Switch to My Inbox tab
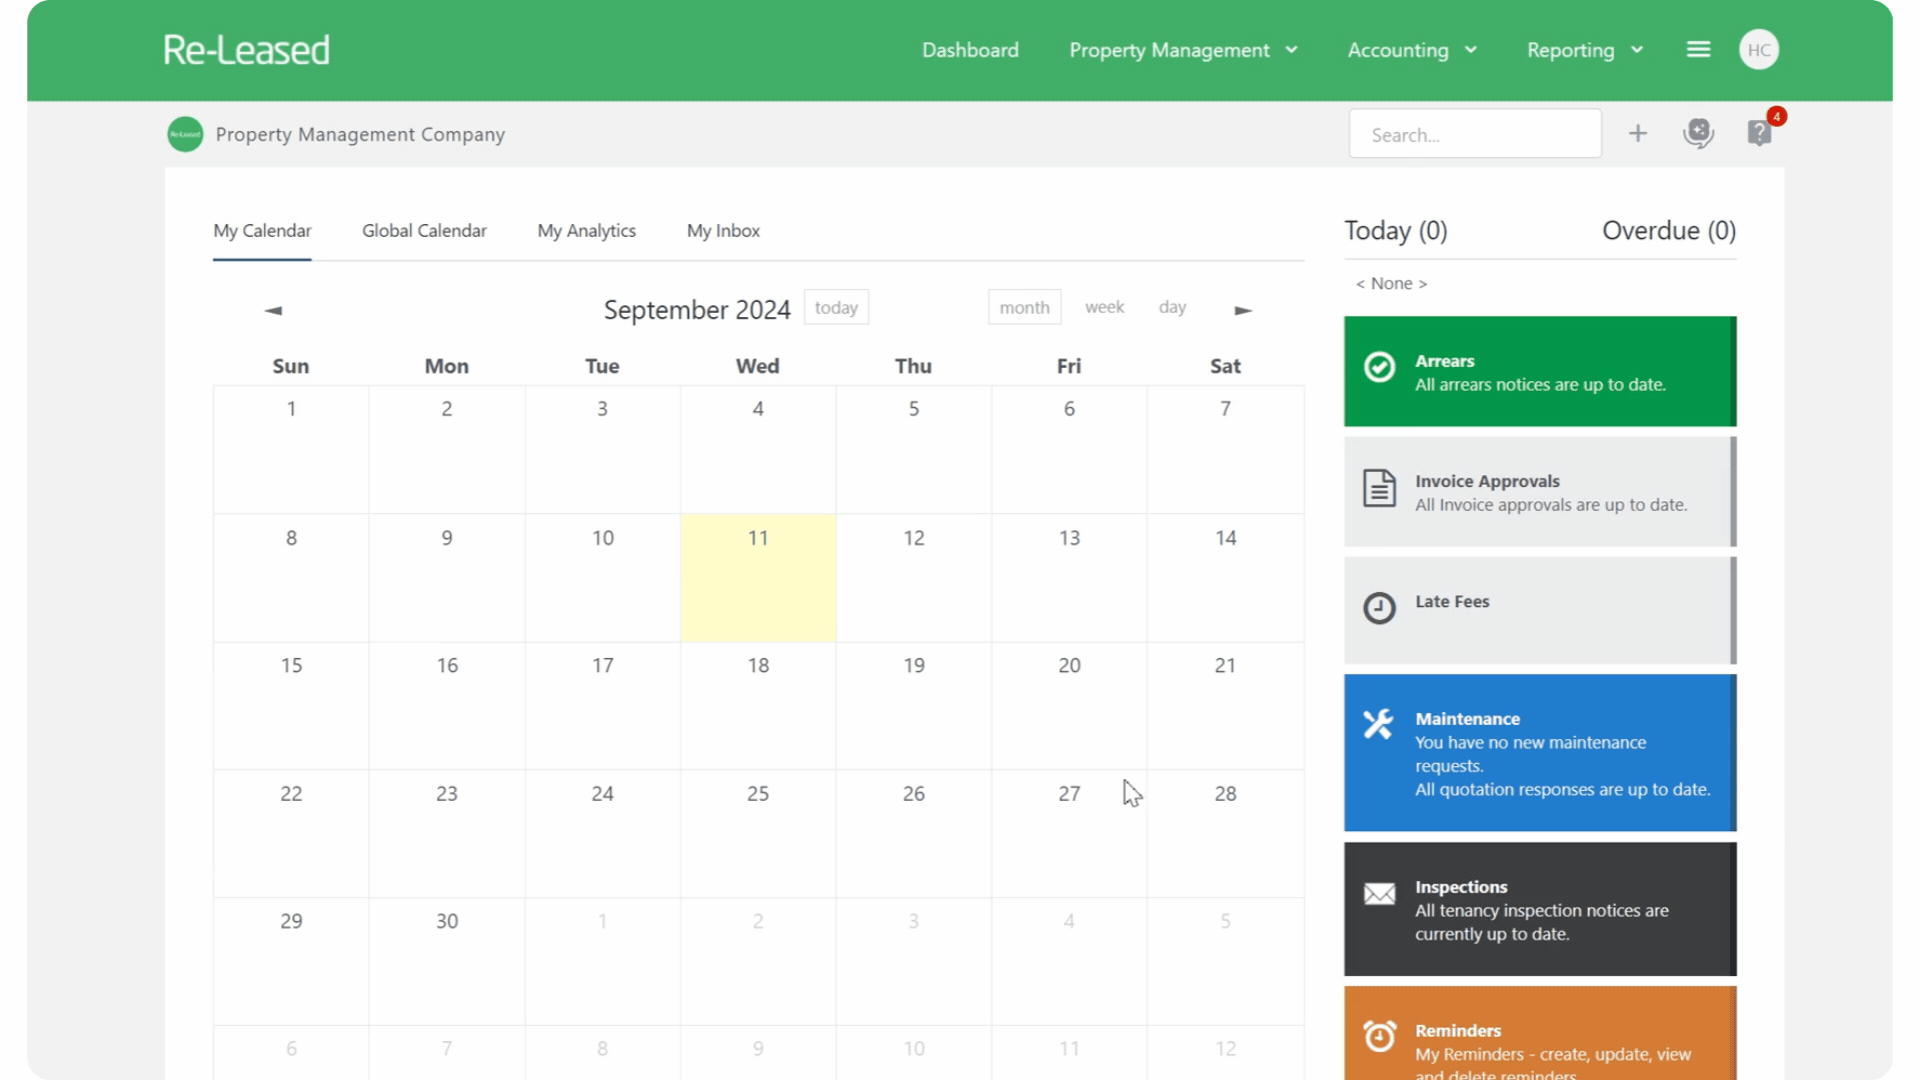Screen dimensions: 1920x1080 click(x=723, y=231)
